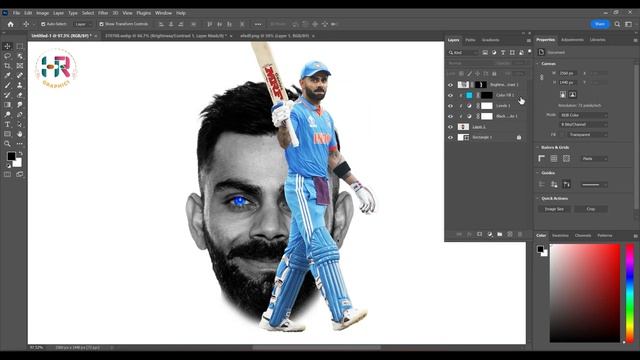This screenshot has height=360, width=640.
Task: Select the Frame tool
Action: point(20,66)
